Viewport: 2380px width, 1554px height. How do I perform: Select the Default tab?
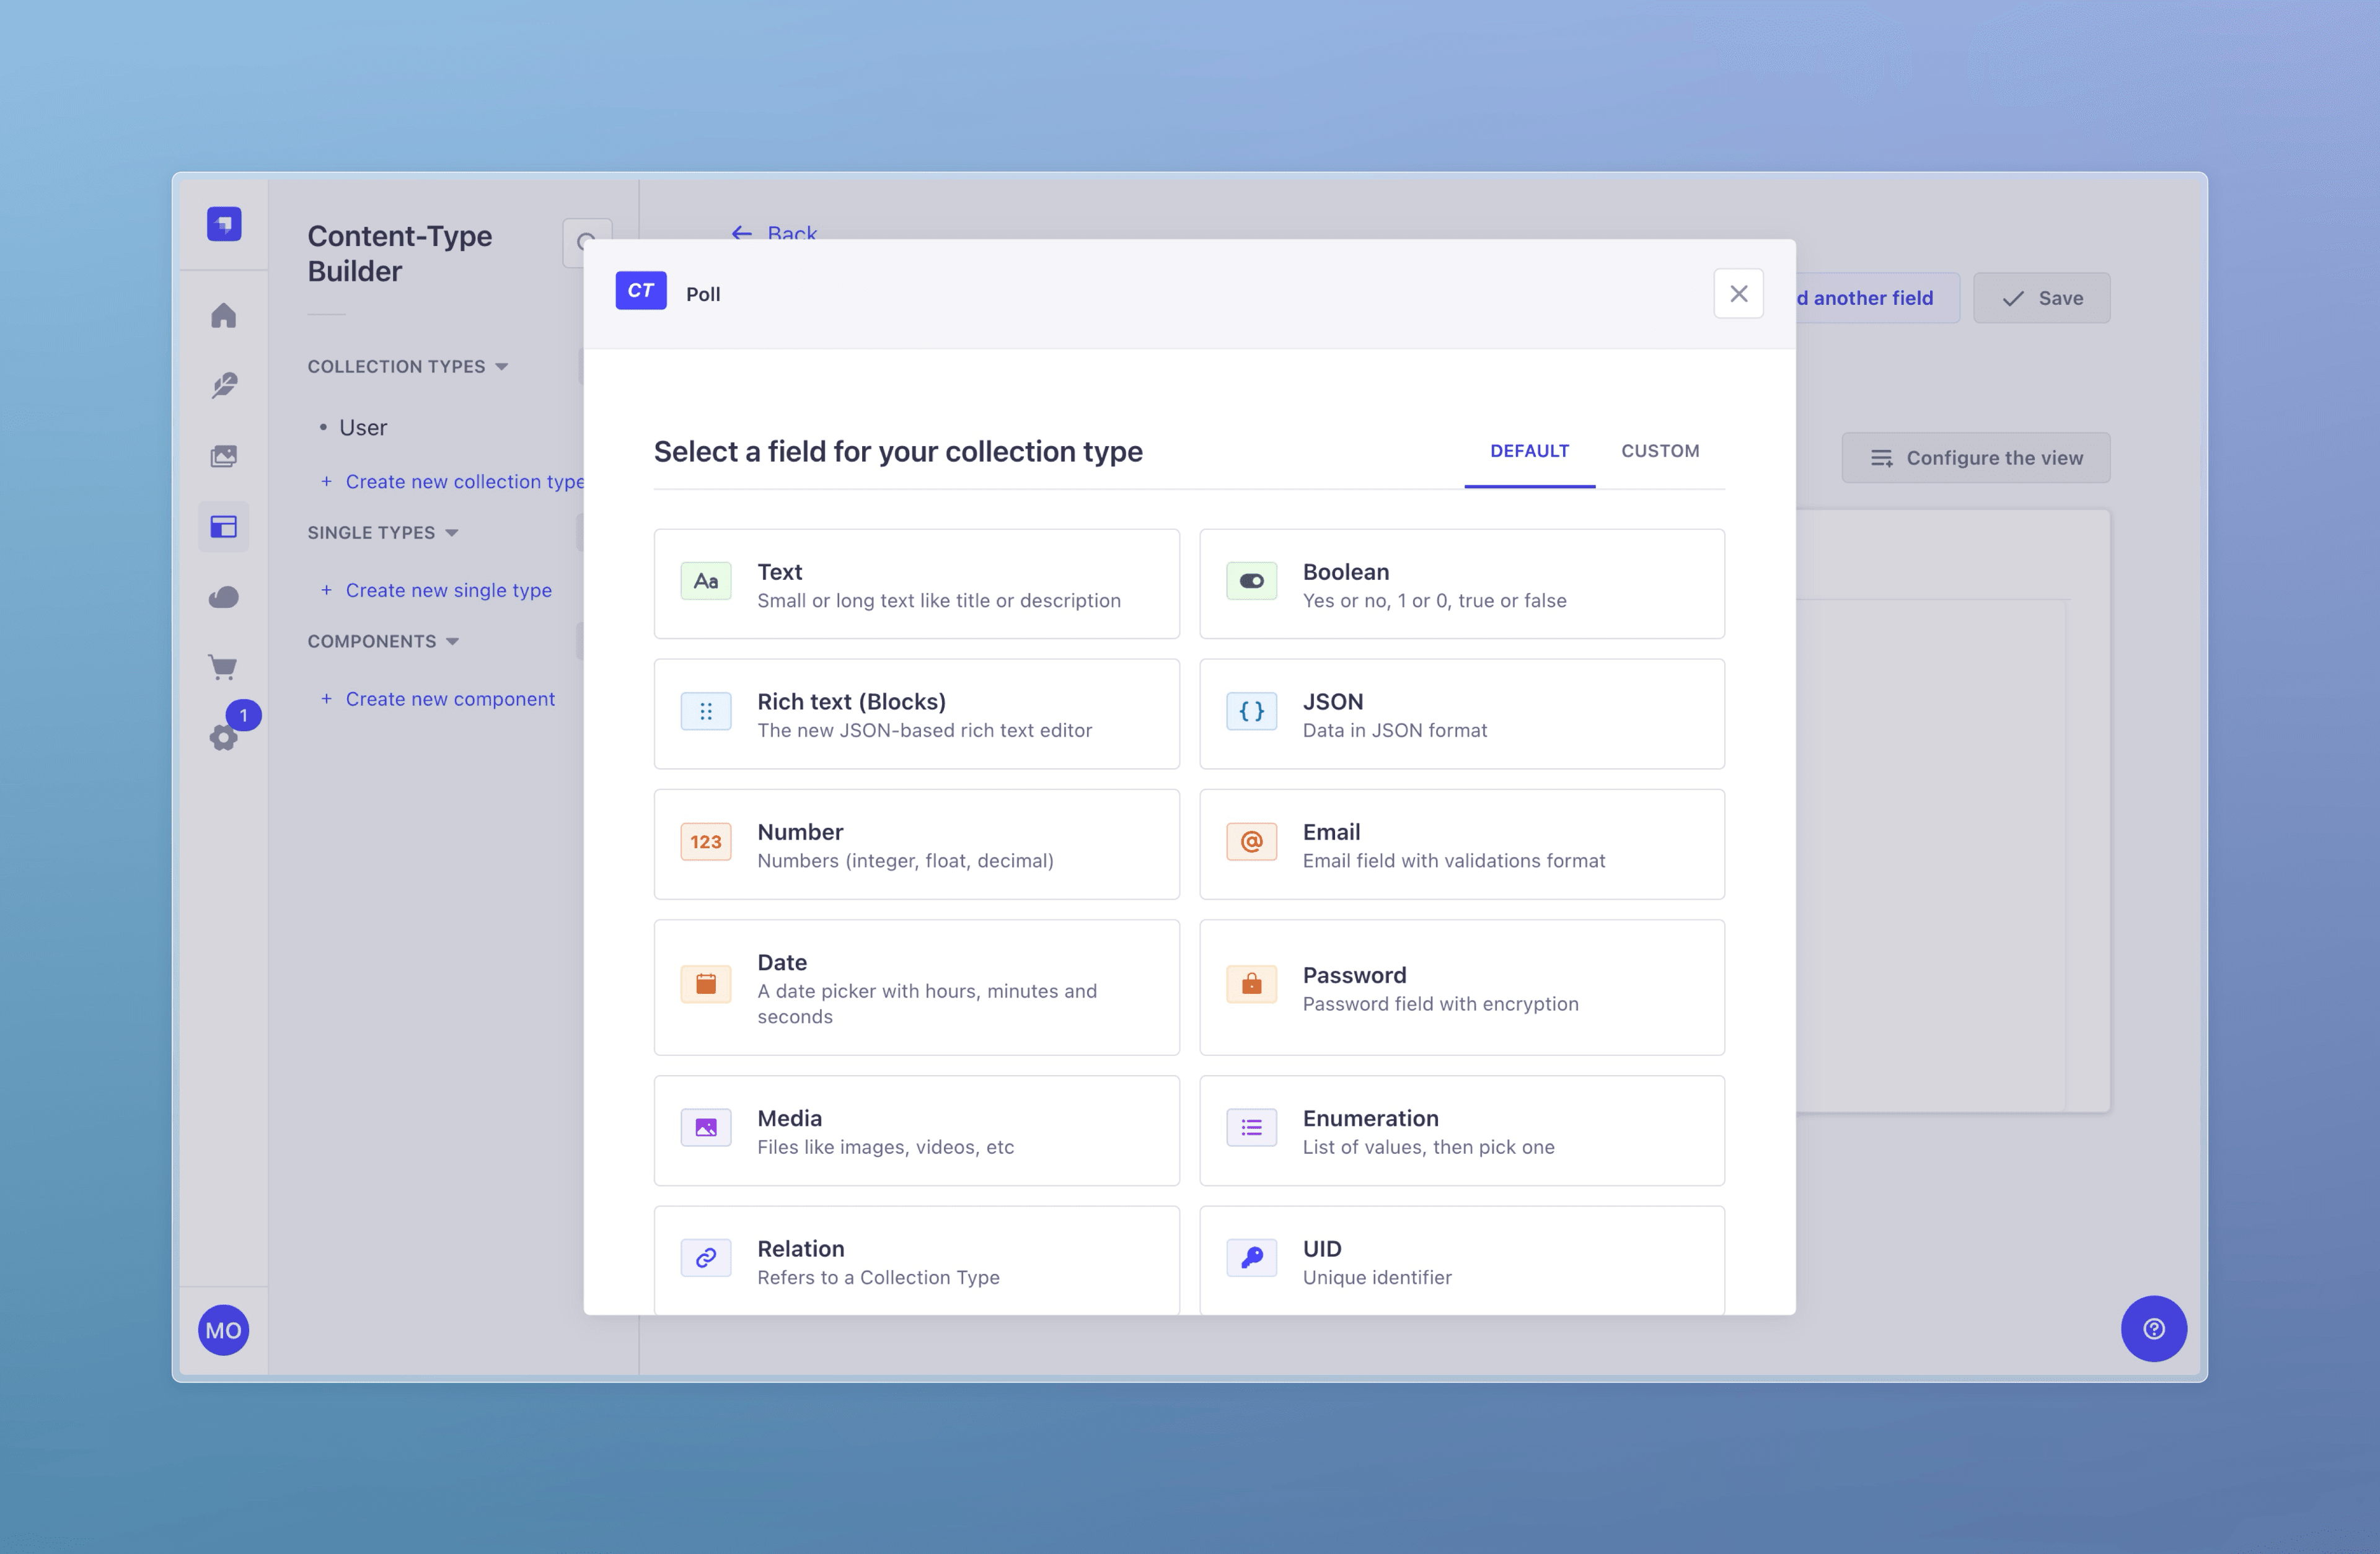tap(1529, 451)
